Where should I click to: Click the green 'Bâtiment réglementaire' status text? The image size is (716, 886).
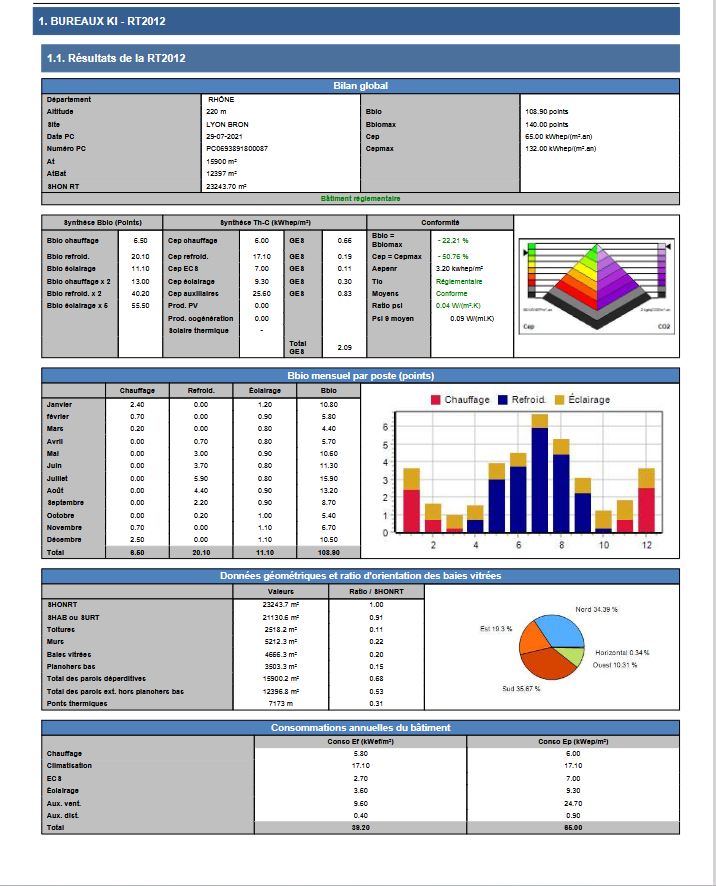(361, 199)
